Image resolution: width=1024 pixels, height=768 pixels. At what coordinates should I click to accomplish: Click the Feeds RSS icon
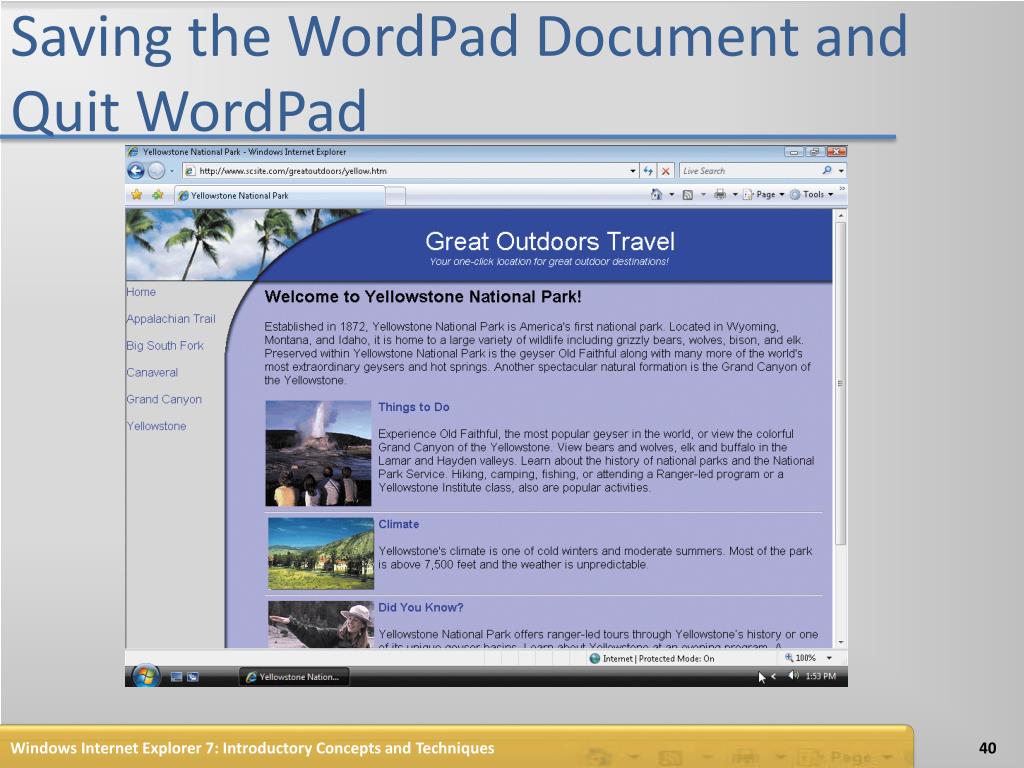click(x=688, y=195)
